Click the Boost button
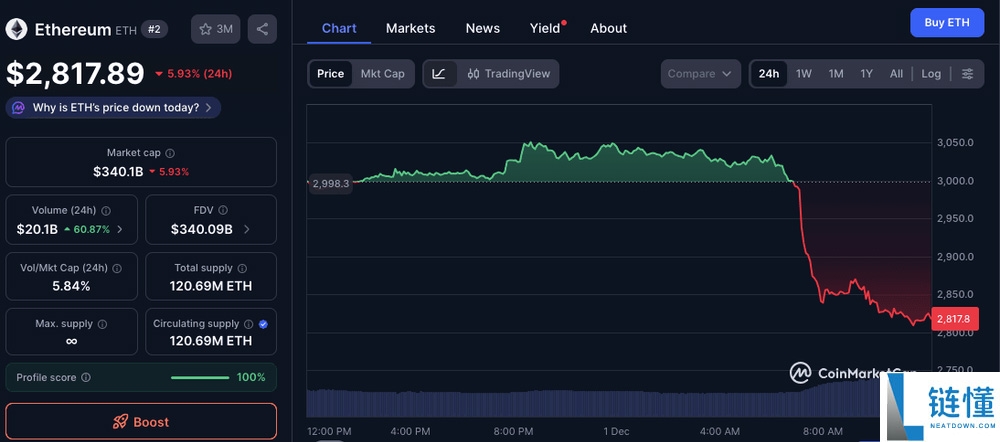This screenshot has height=442, width=1000. (141, 422)
